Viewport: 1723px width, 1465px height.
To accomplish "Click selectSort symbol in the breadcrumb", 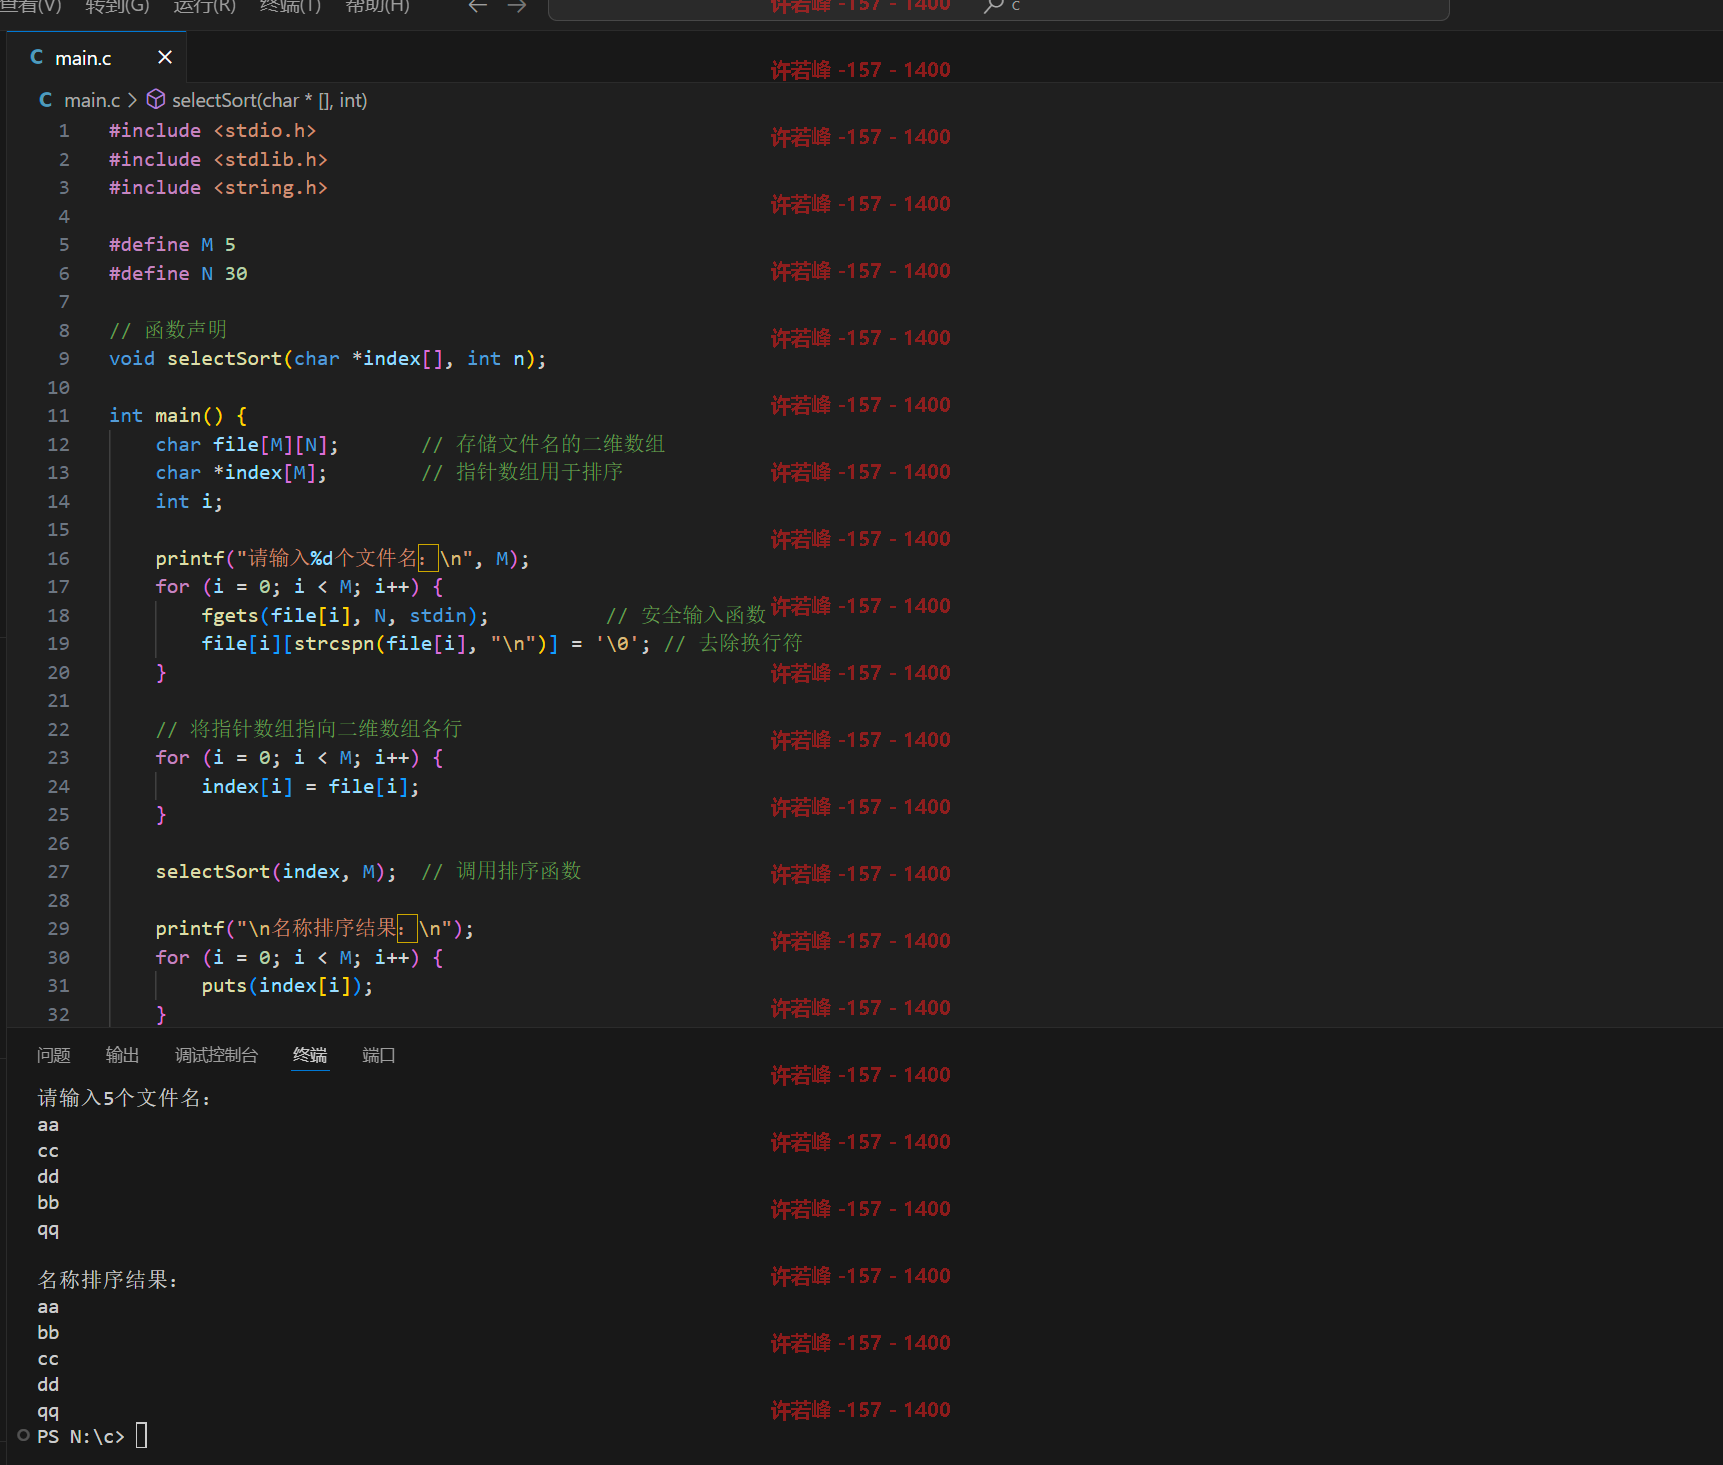I will (269, 100).
